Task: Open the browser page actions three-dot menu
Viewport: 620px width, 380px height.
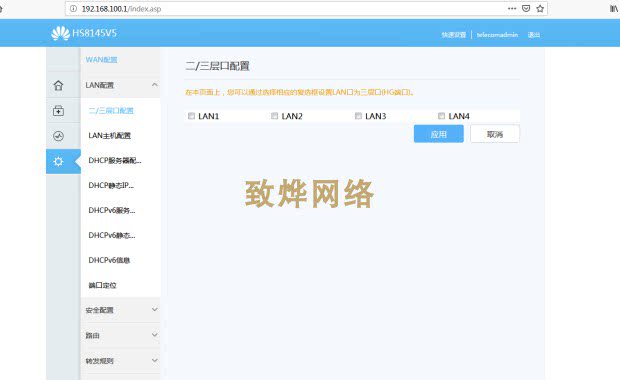Action: click(x=512, y=8)
